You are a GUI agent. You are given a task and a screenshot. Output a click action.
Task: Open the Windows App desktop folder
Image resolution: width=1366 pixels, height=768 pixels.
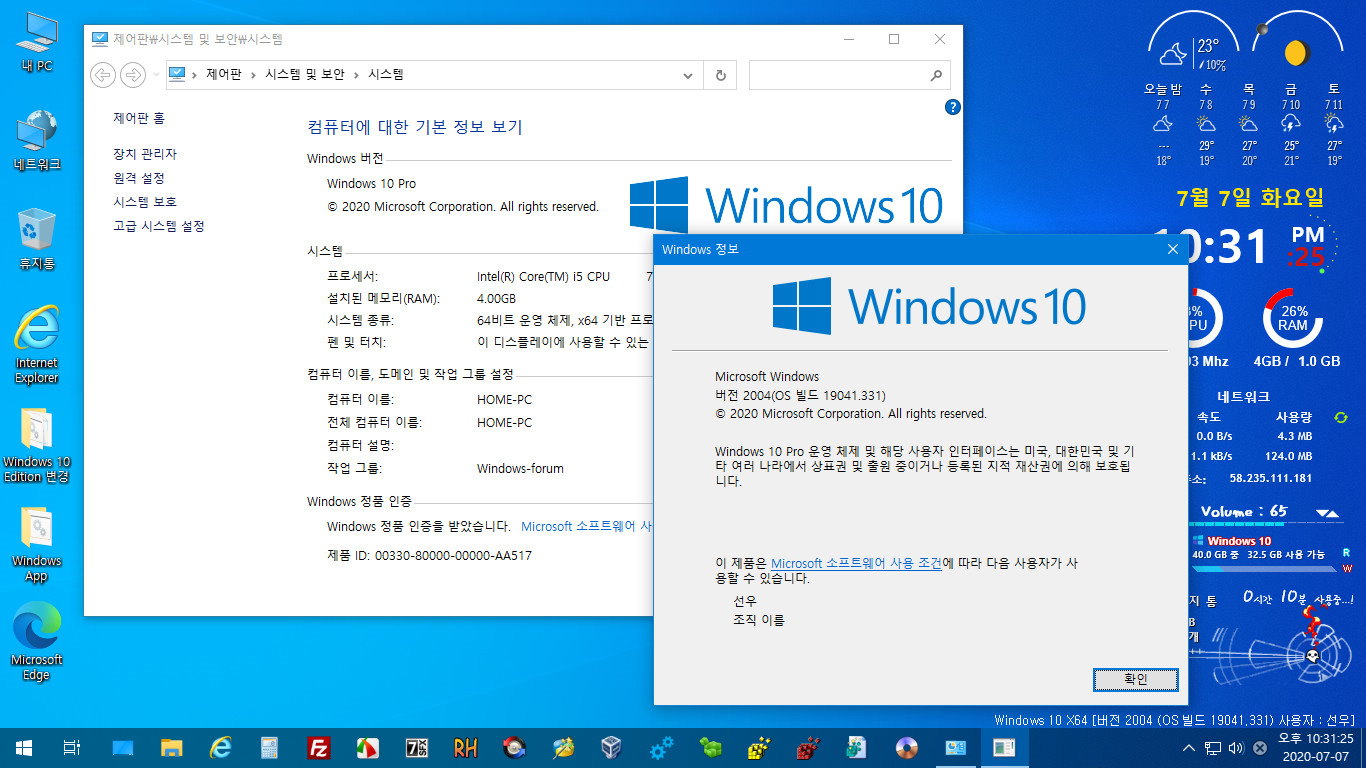[37, 544]
